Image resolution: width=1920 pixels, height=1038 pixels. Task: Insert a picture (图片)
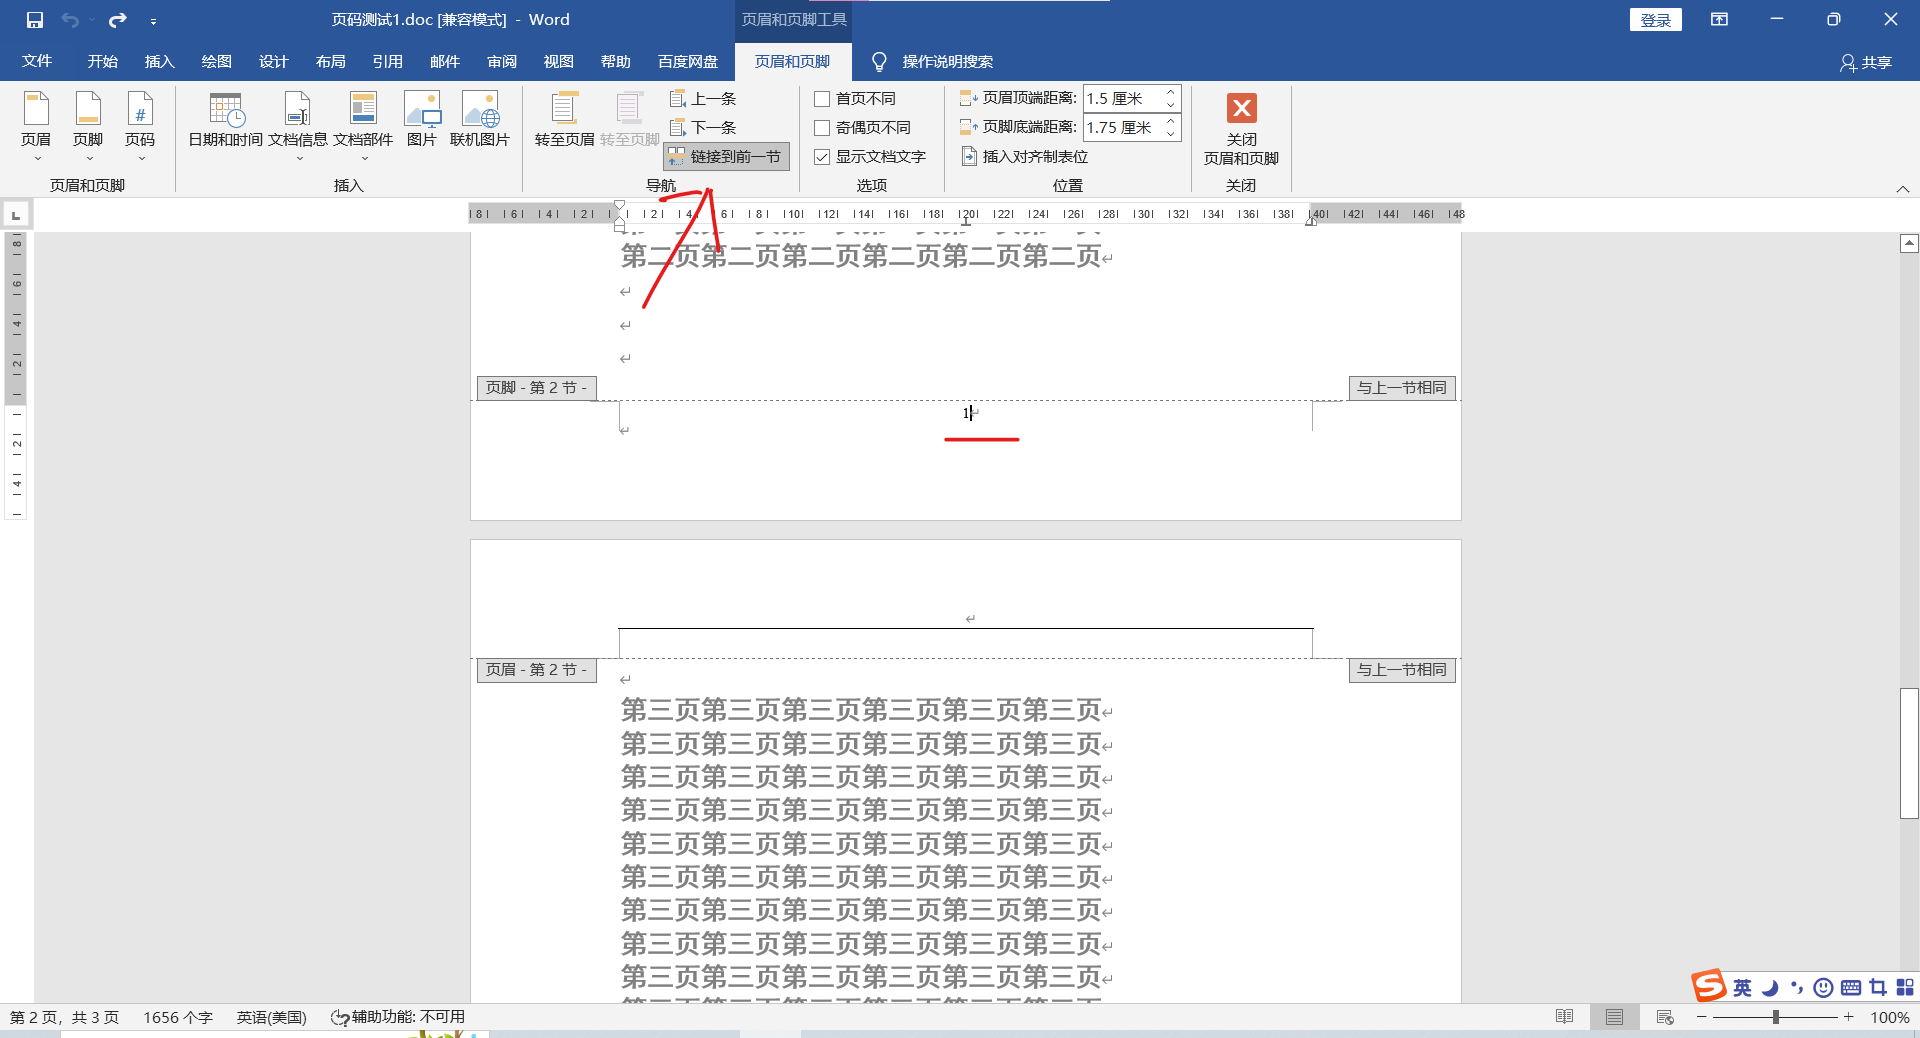[x=422, y=120]
